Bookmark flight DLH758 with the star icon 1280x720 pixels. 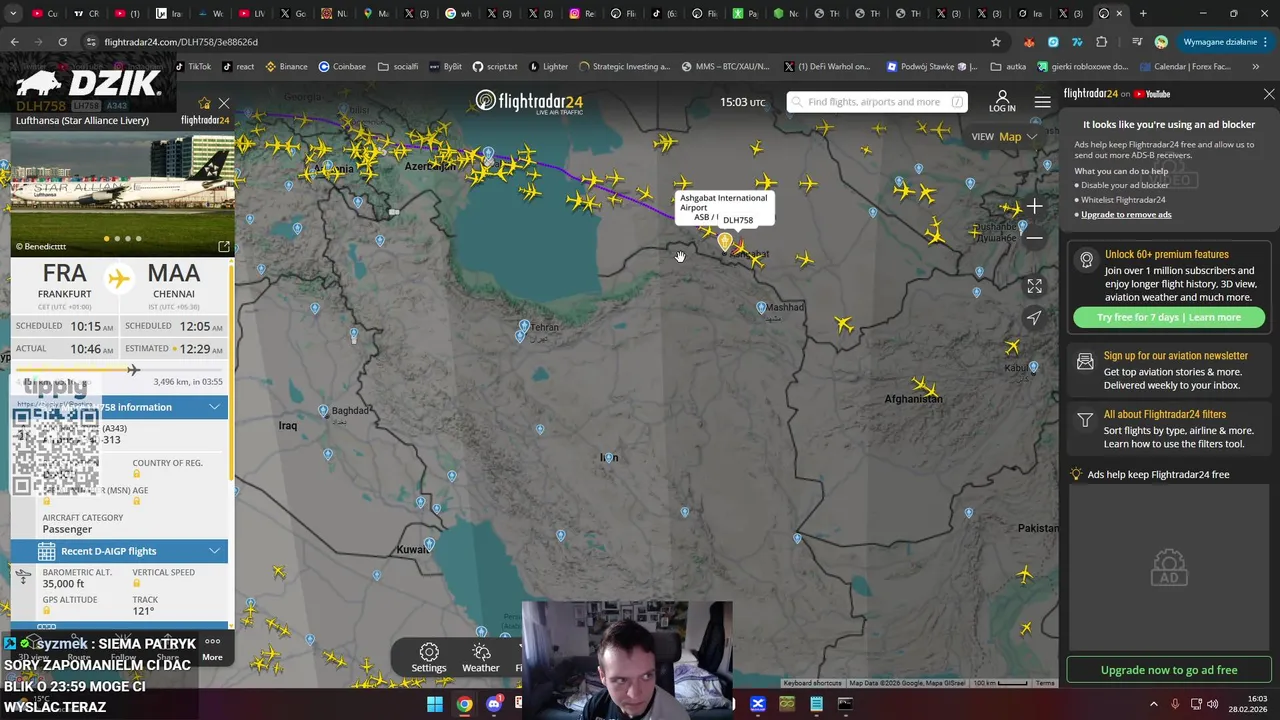(205, 103)
